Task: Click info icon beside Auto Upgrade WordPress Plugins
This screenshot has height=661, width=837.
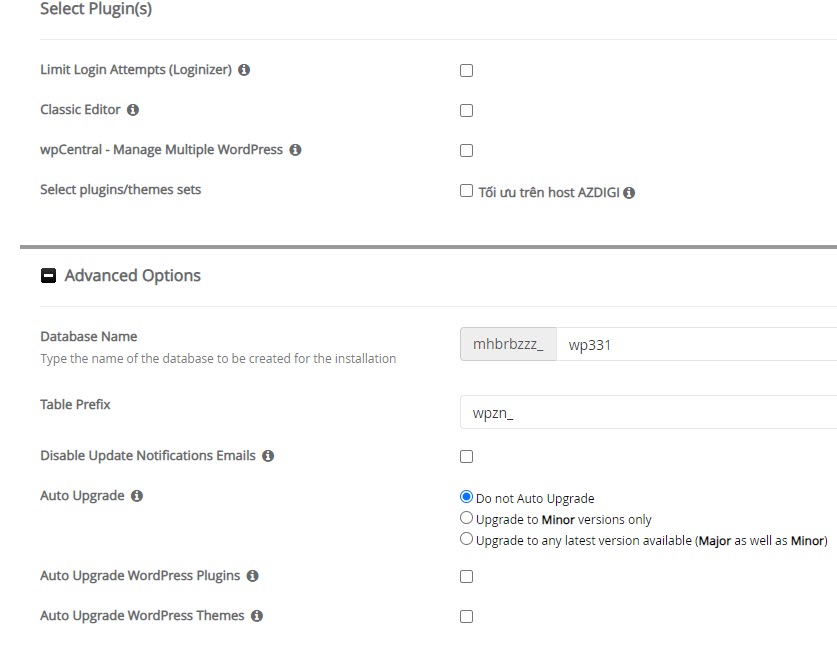Action: pyautogui.click(x=252, y=576)
